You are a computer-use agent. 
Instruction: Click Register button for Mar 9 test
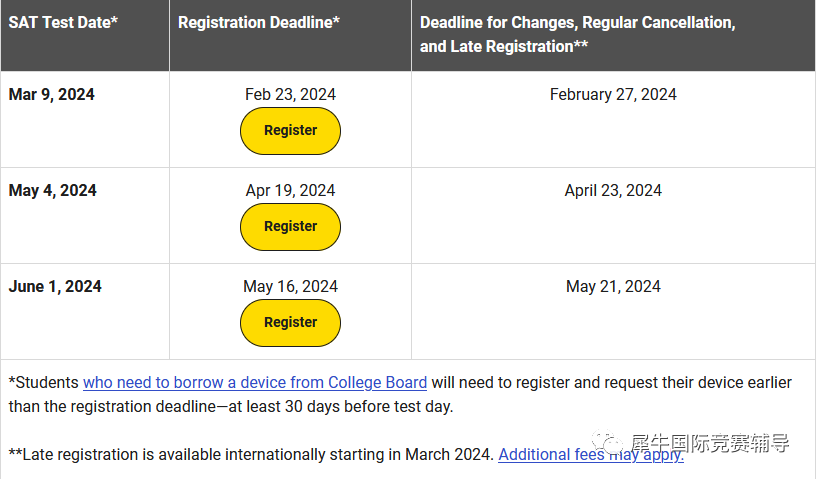coord(290,131)
